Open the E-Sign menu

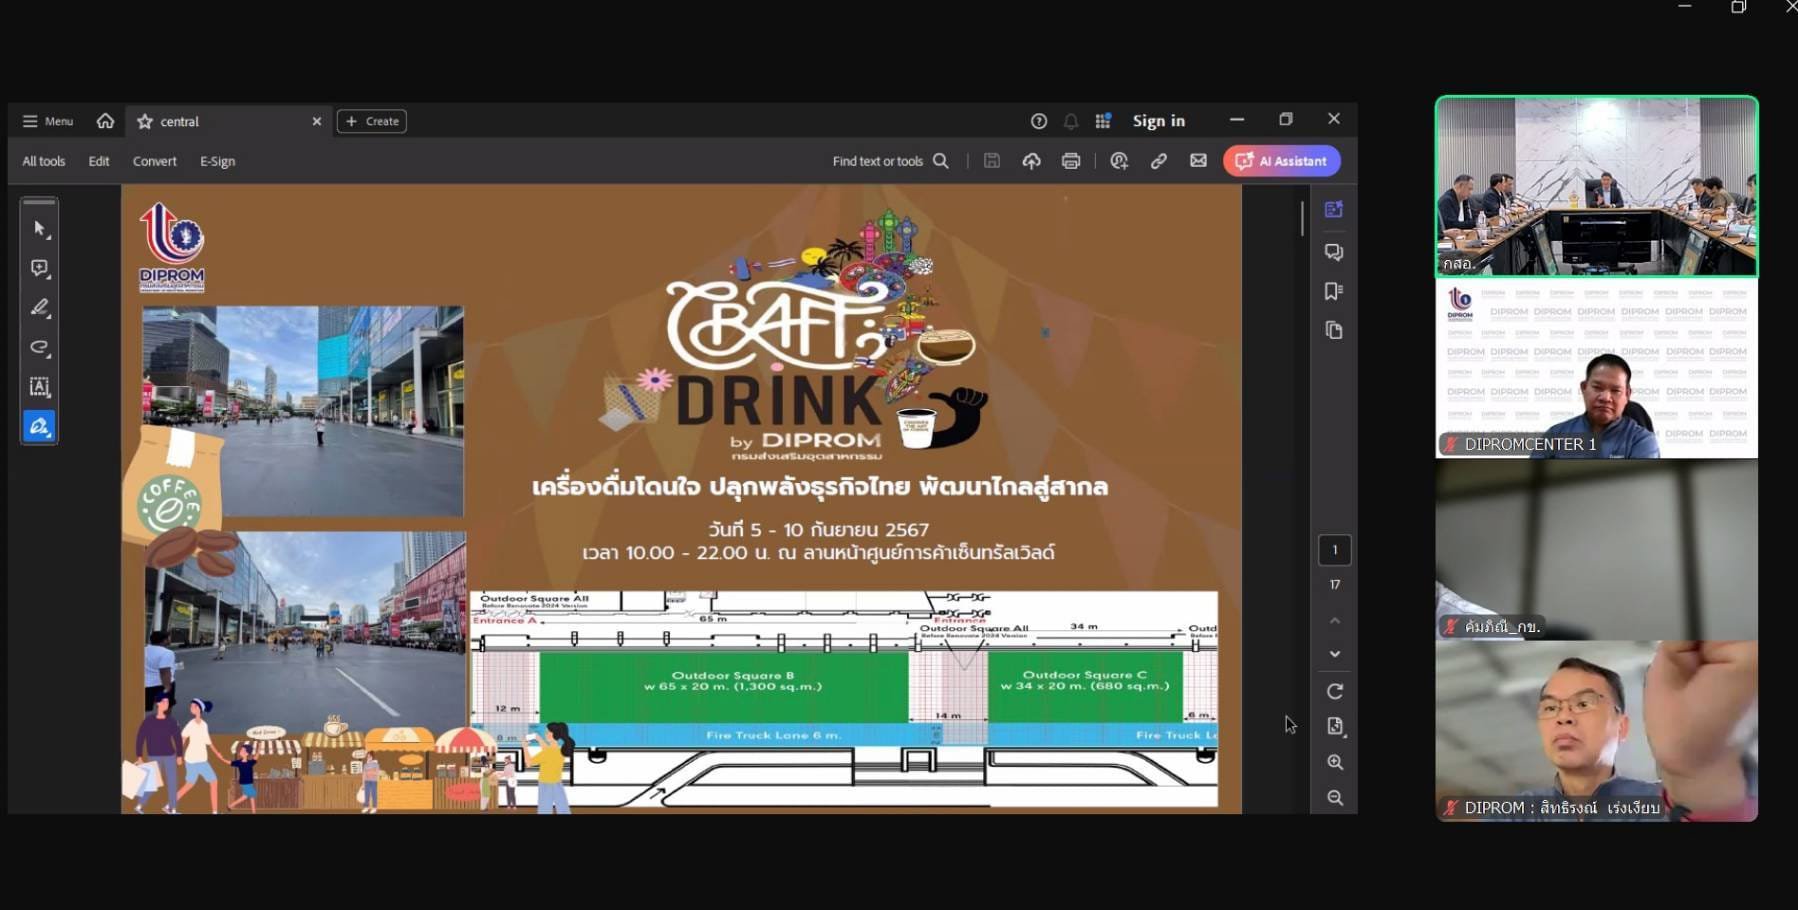point(217,161)
